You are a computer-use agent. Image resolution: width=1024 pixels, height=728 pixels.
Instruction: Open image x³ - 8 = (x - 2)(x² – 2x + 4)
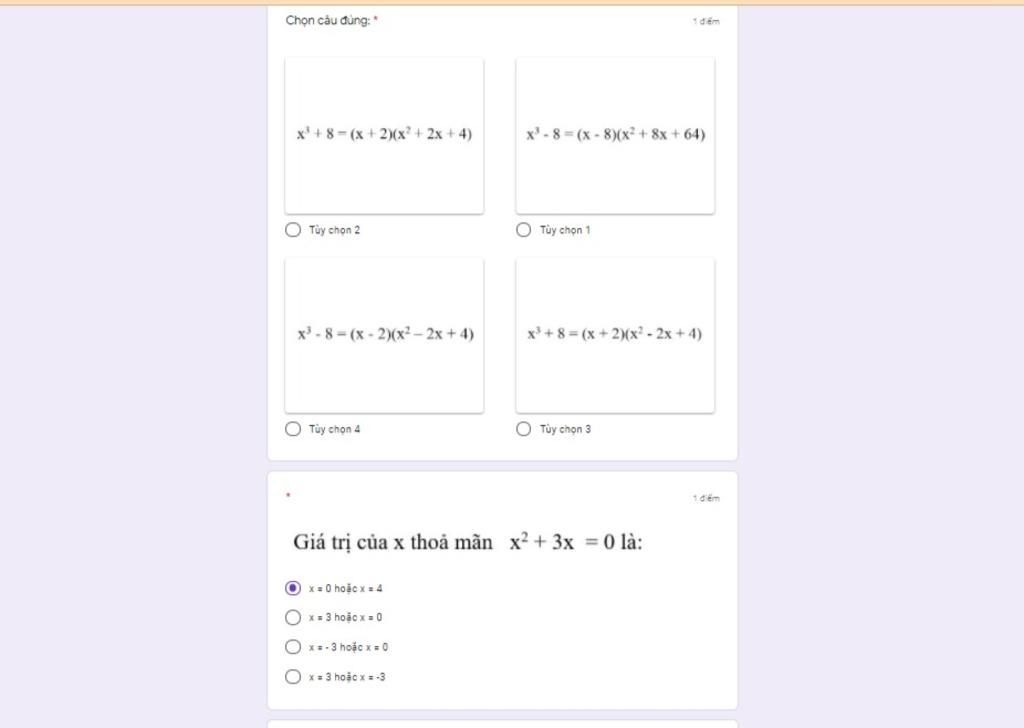[384, 335]
